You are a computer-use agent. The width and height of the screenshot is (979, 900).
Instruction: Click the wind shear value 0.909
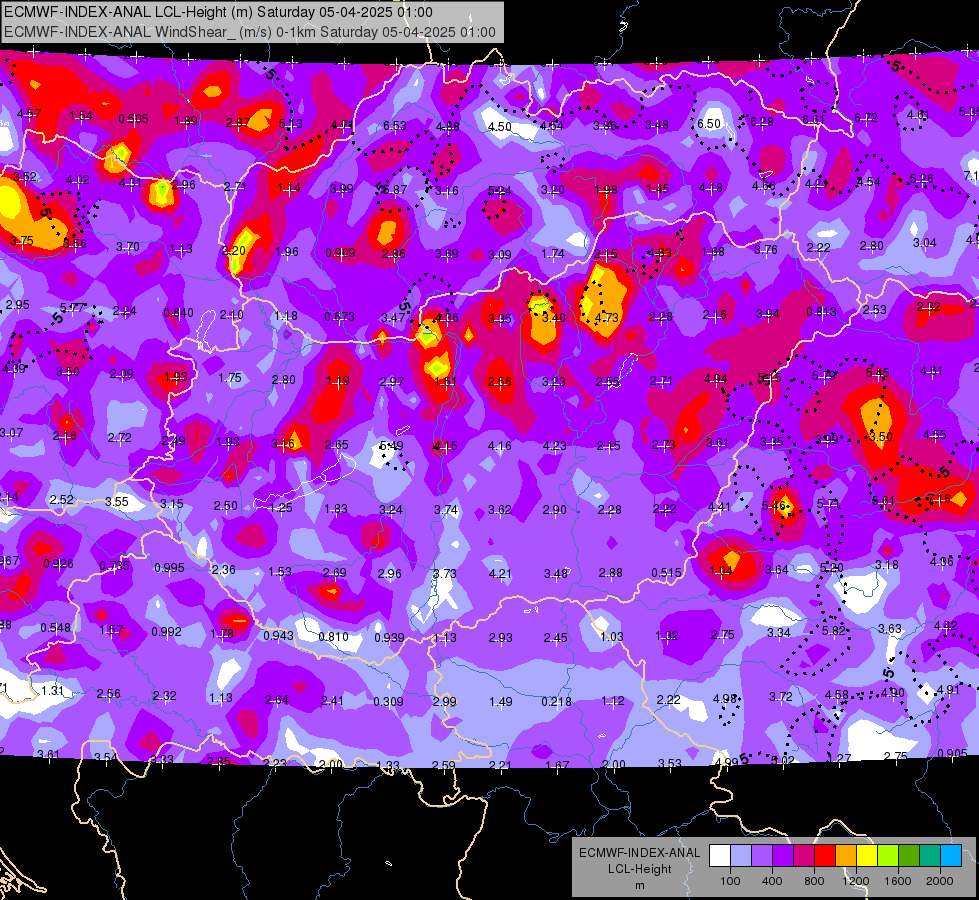pos(340,253)
